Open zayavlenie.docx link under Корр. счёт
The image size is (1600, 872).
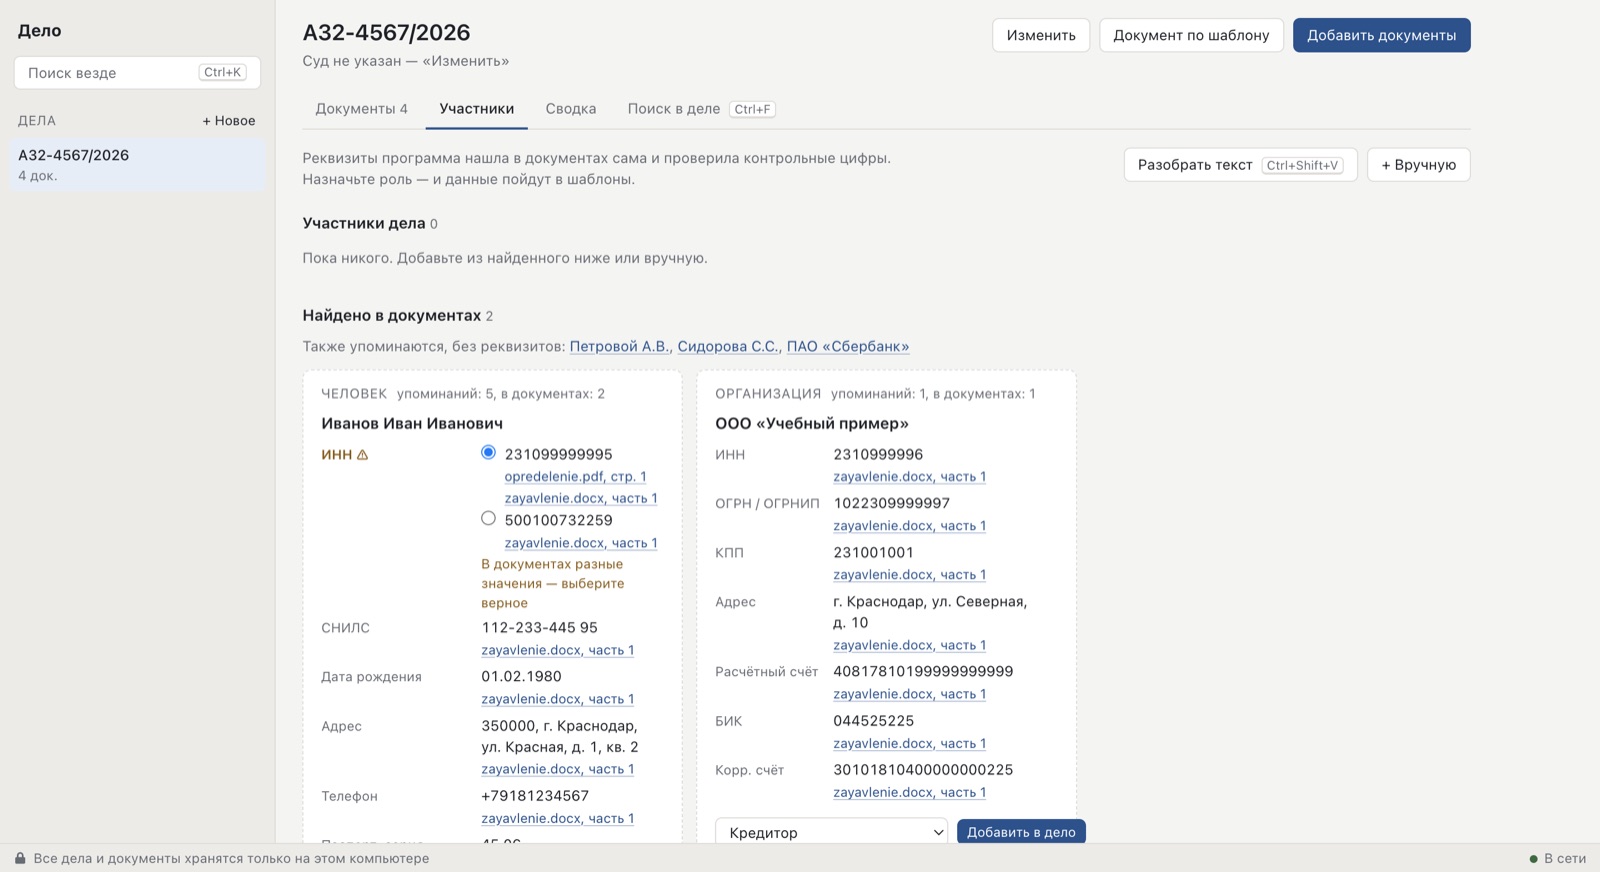910,793
